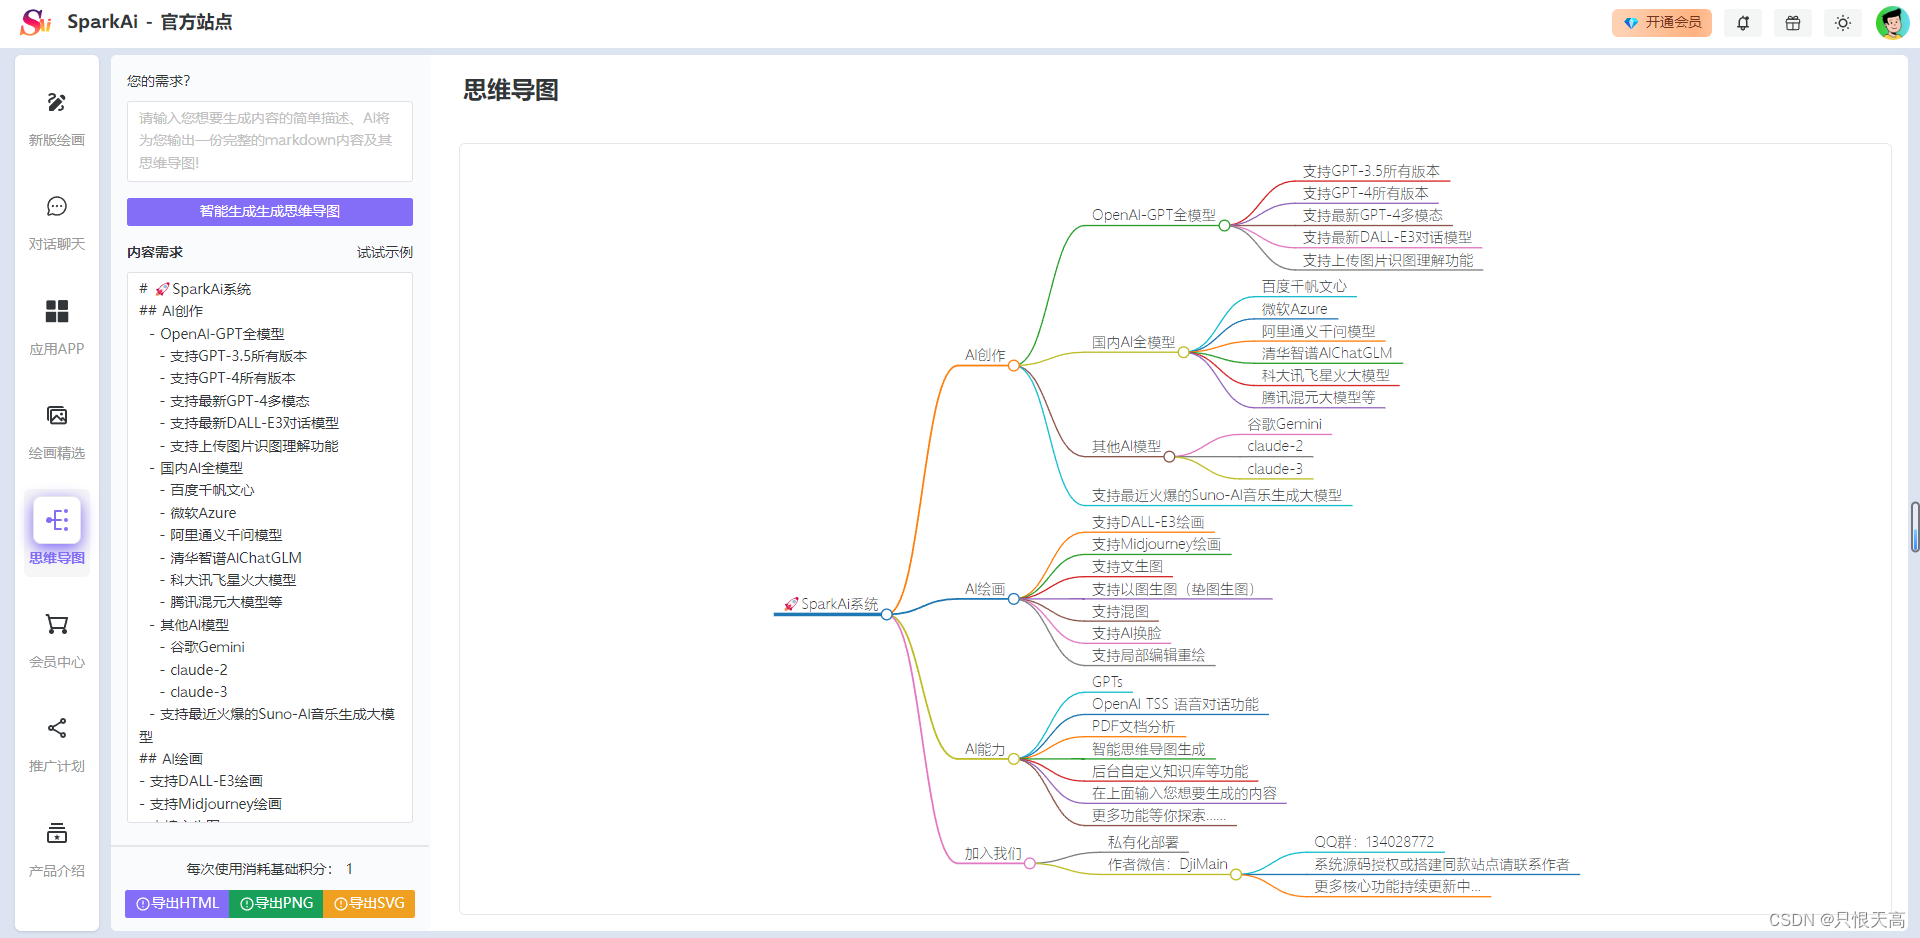Screen dimensions: 1920x938
Task: Open the 对话聊天 chat icon
Action: [57, 207]
